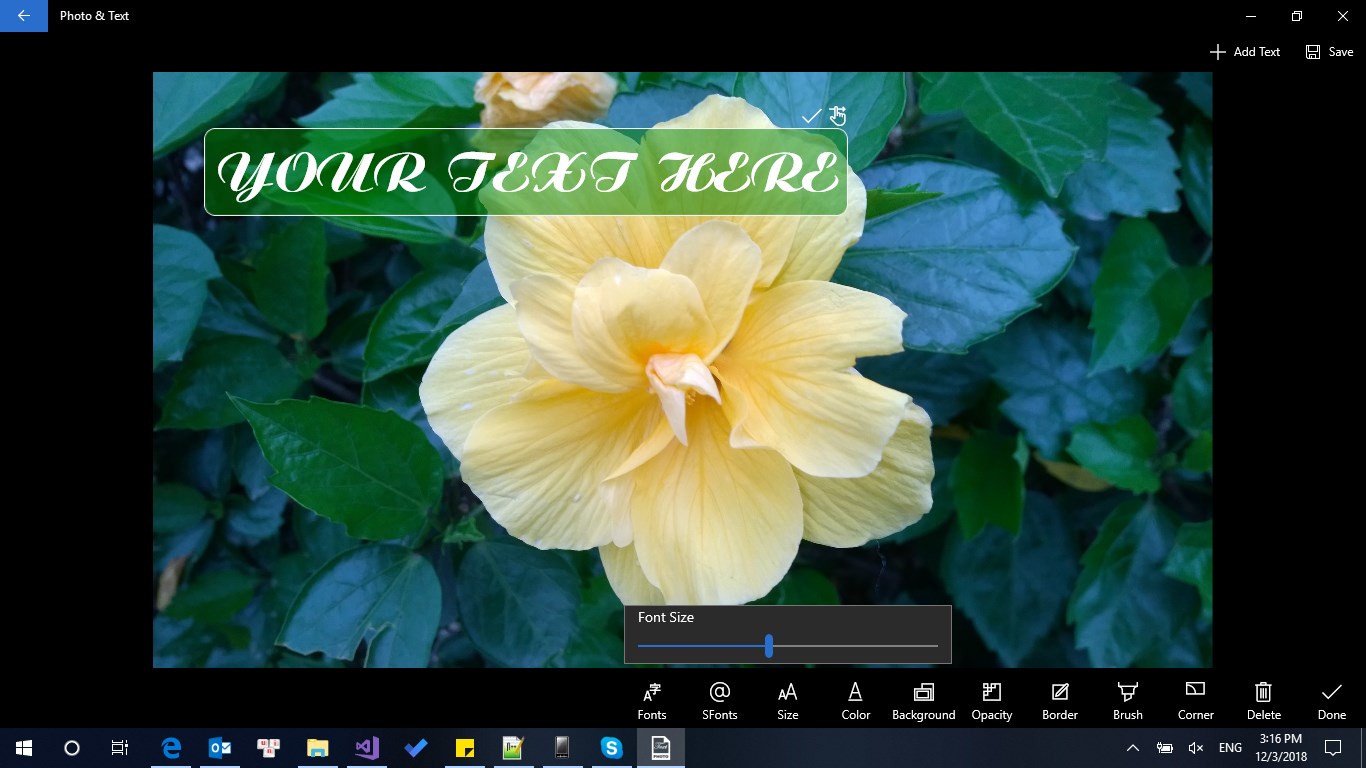Click the Font Size label
Image resolution: width=1366 pixels, height=768 pixels.
[x=666, y=617]
